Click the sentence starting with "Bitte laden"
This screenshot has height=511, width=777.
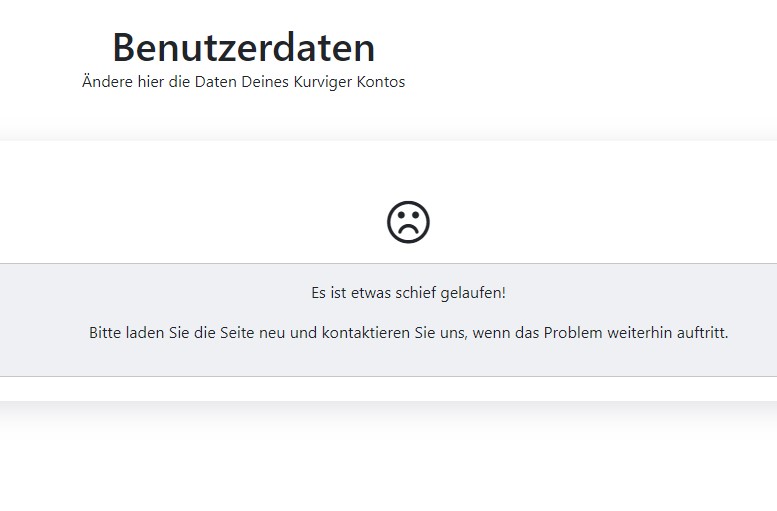[408, 333]
